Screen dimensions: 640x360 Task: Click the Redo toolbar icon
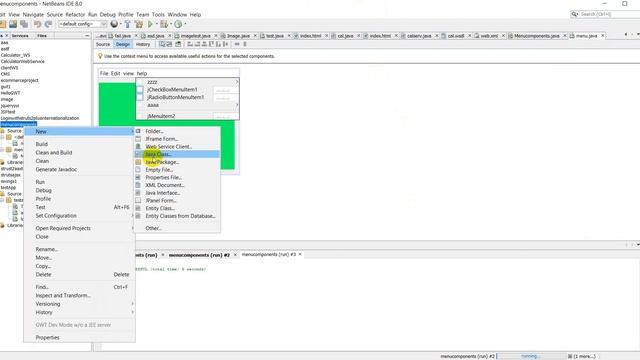click(48, 24)
